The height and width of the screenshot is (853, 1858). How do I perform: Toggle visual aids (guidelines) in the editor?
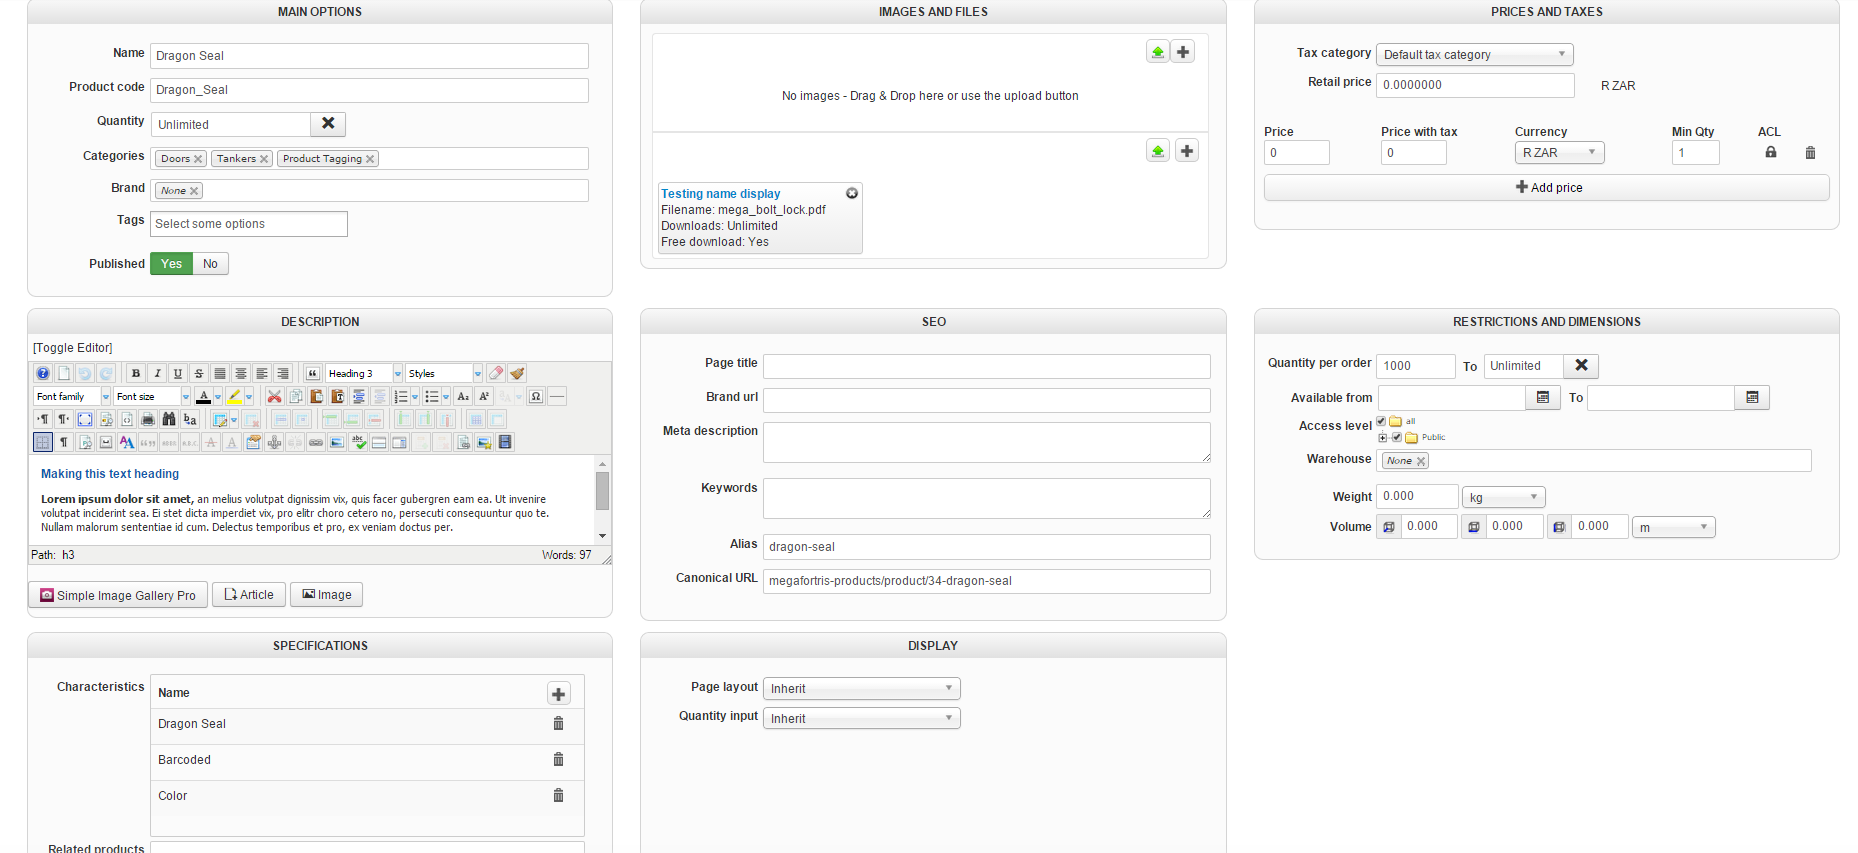[x=43, y=442]
